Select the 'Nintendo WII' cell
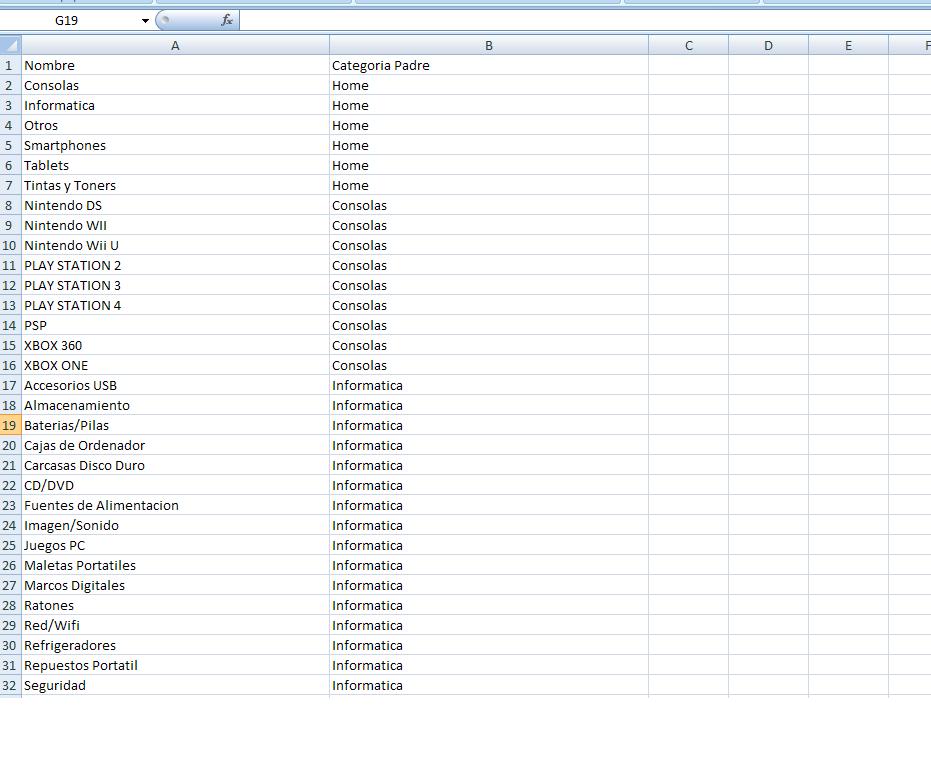This screenshot has height=758, width=931. point(175,226)
